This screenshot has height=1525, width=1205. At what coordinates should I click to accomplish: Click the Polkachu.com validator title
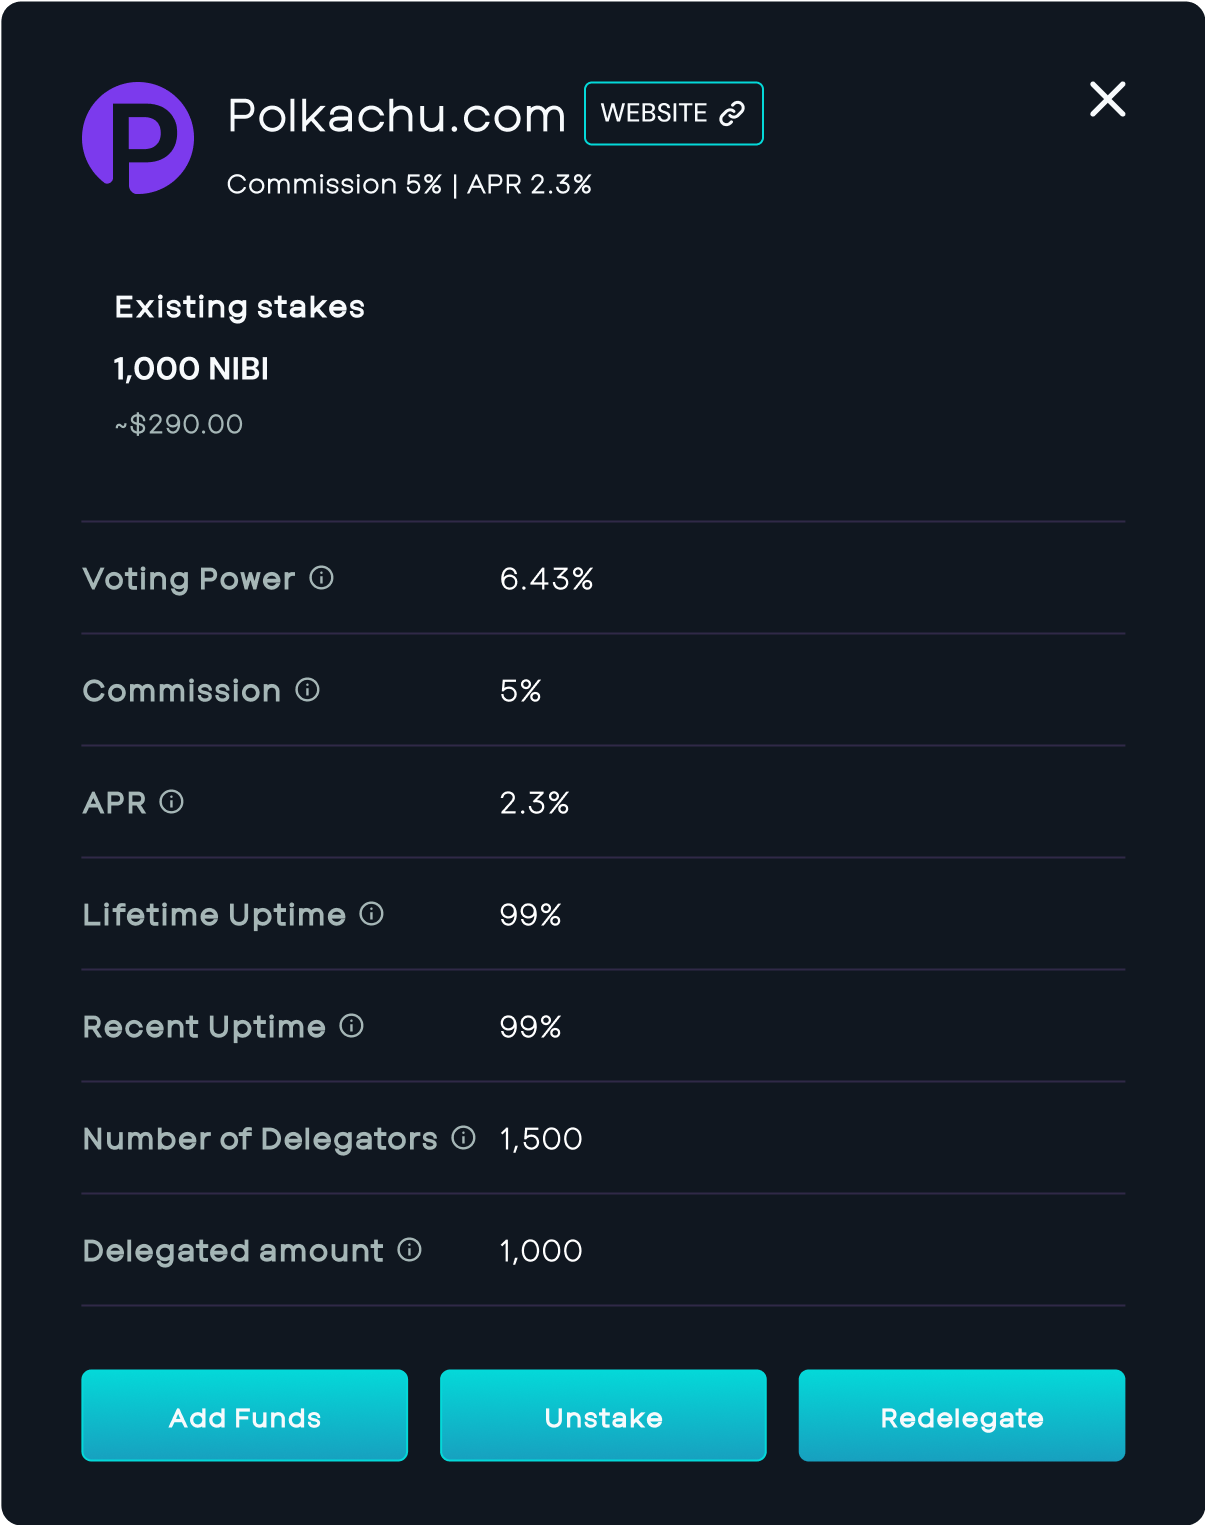(x=396, y=116)
